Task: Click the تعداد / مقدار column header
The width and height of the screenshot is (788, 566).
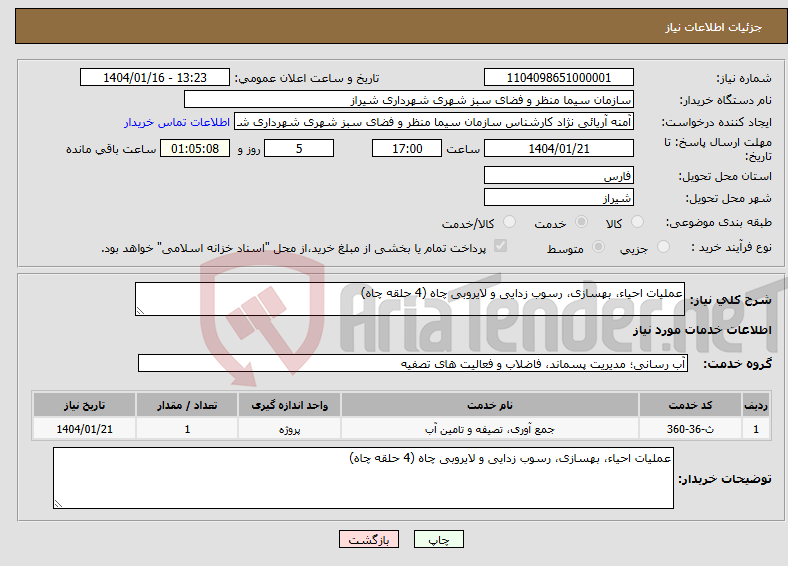Action: click(187, 405)
